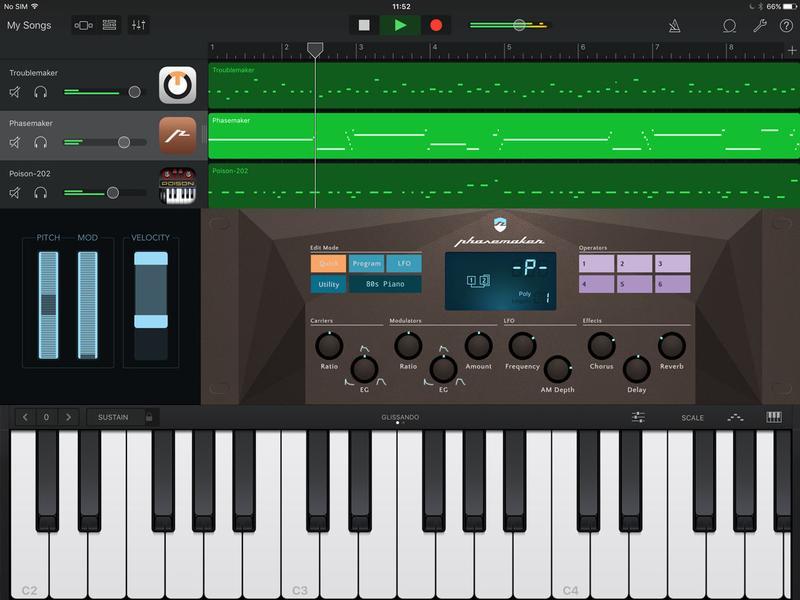Switch to tracks view icon
800x600 pixels.
110,25
